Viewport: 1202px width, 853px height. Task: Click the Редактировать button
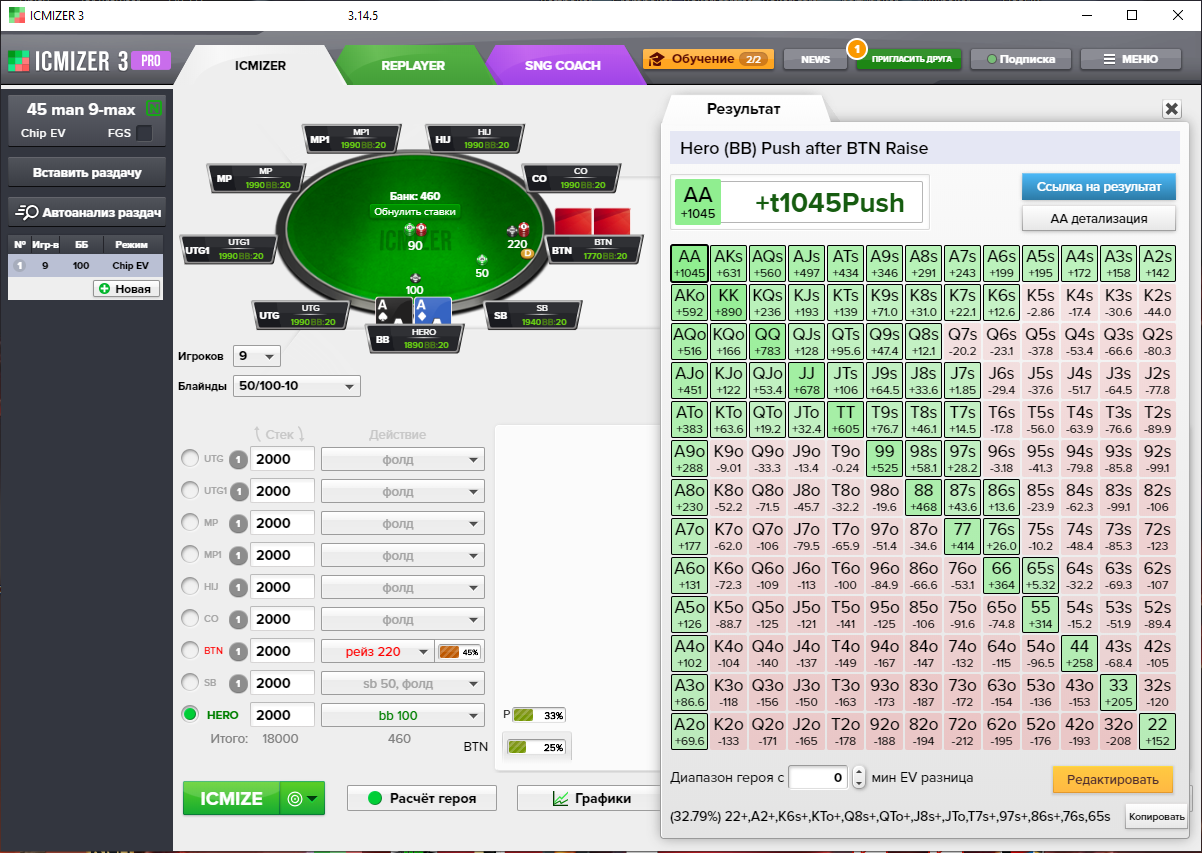(1112, 779)
